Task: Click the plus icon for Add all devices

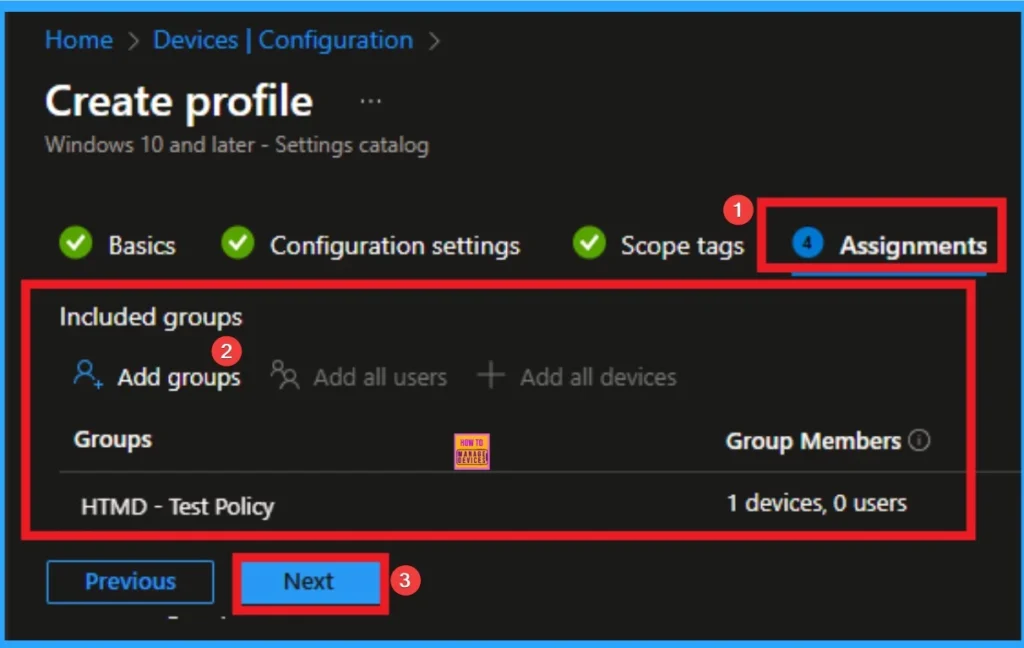Action: pos(491,375)
